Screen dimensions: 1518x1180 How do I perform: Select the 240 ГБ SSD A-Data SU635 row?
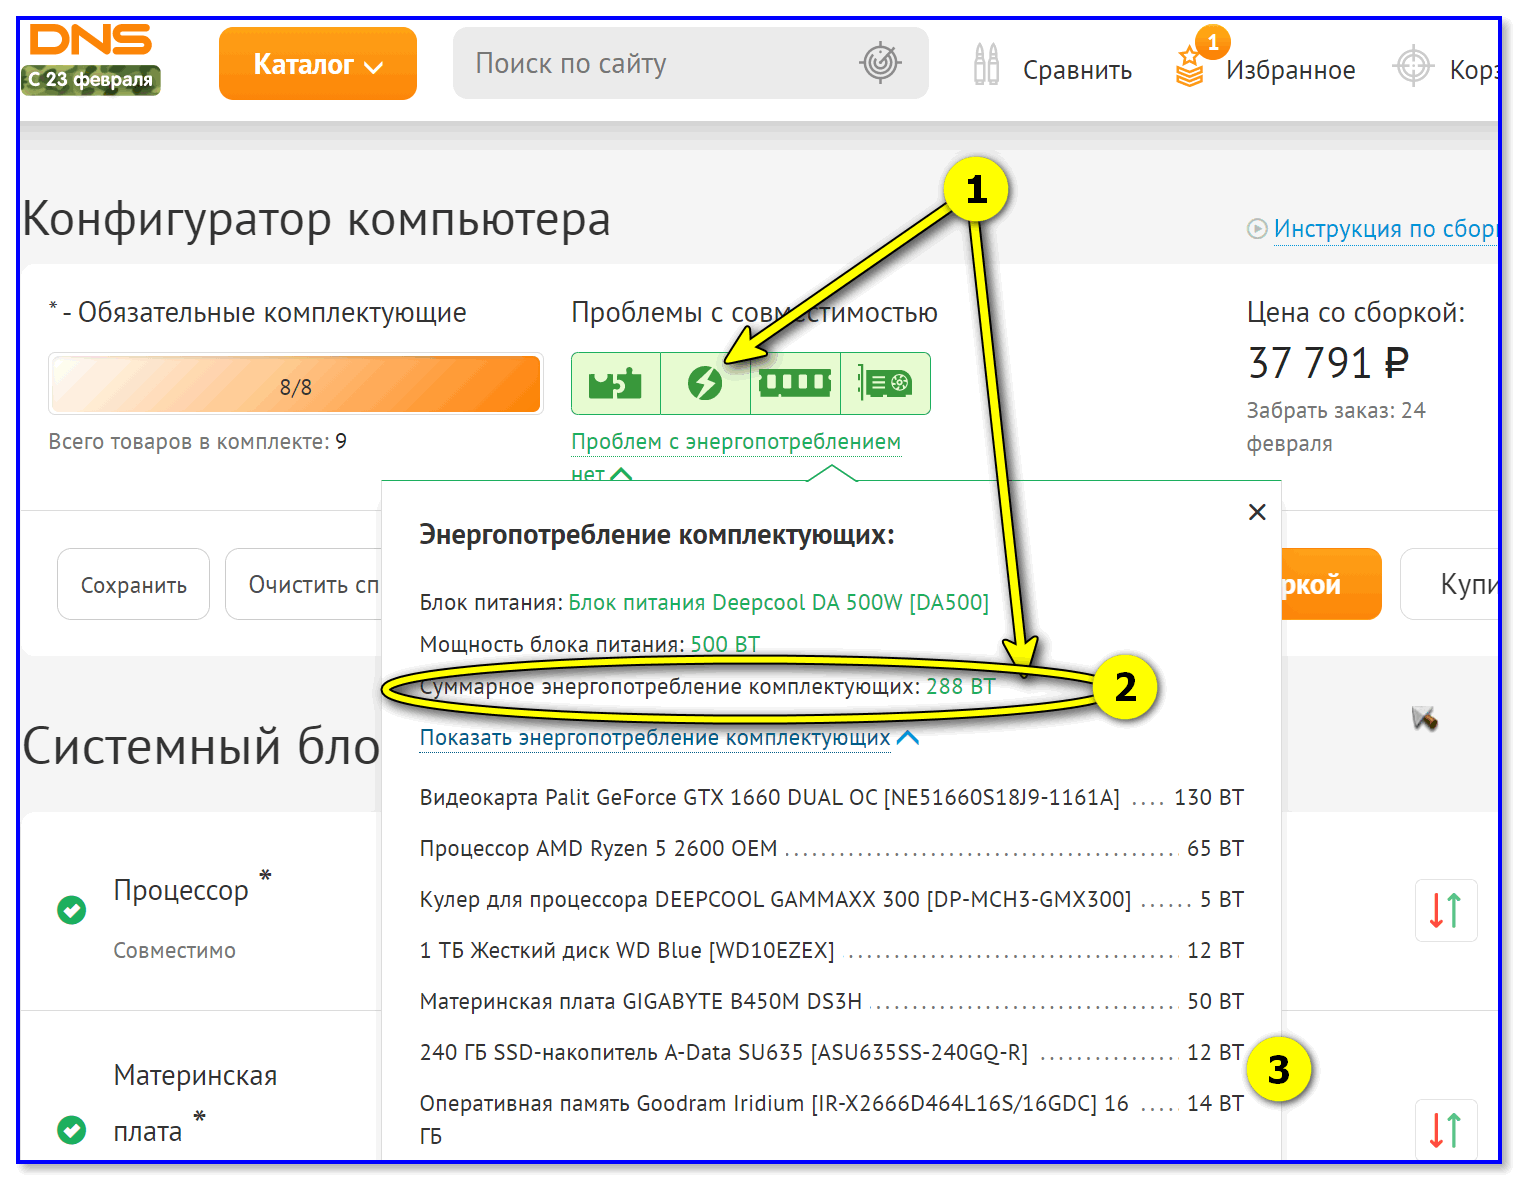pos(831,1052)
